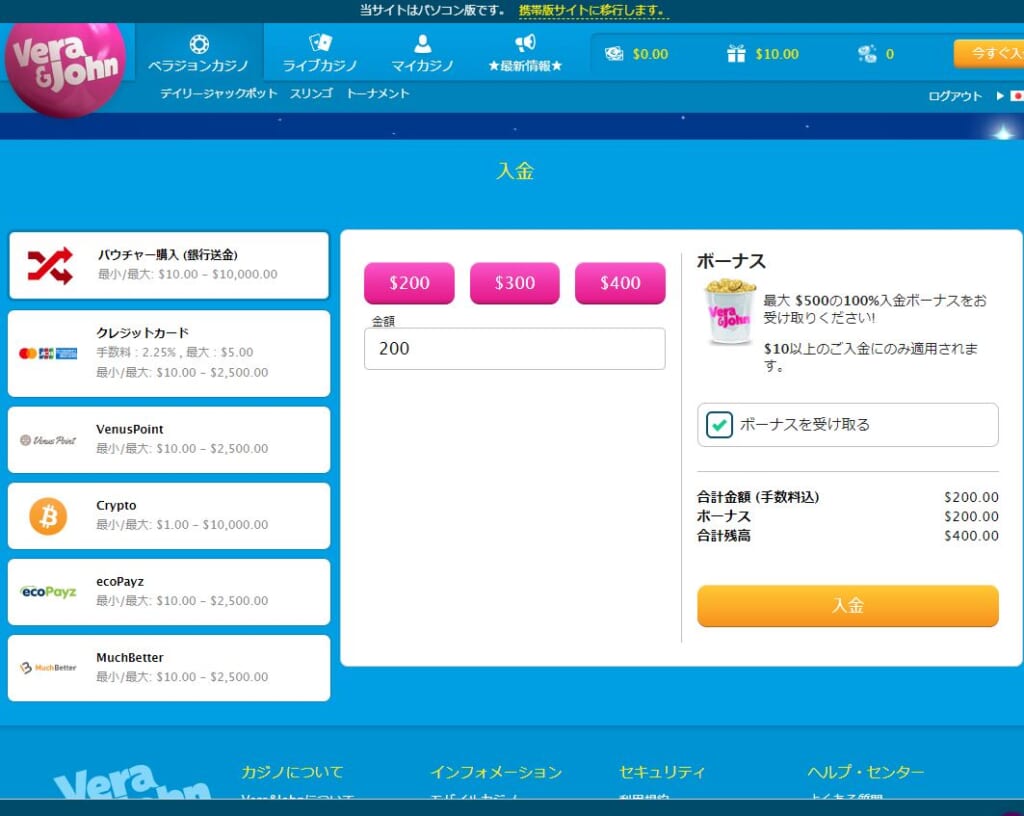
Task: Click ログアウト logout link
Action: click(955, 96)
